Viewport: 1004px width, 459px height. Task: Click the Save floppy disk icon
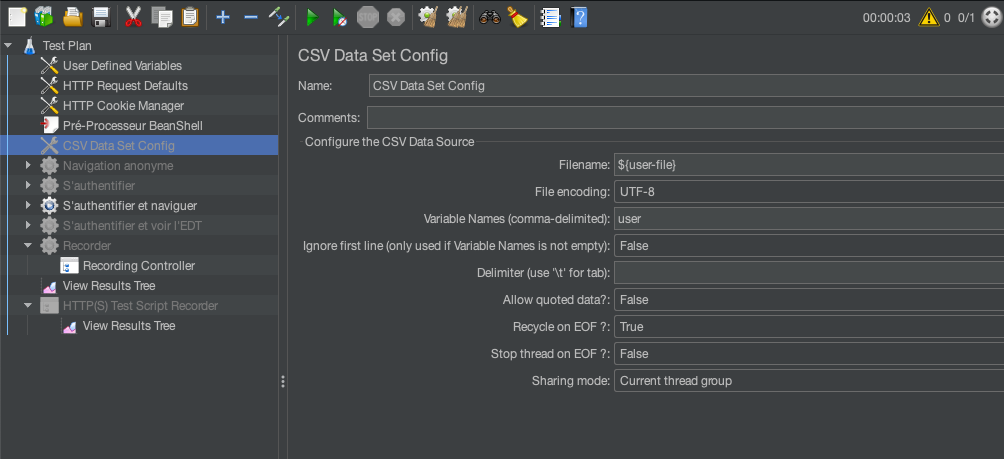(x=100, y=17)
